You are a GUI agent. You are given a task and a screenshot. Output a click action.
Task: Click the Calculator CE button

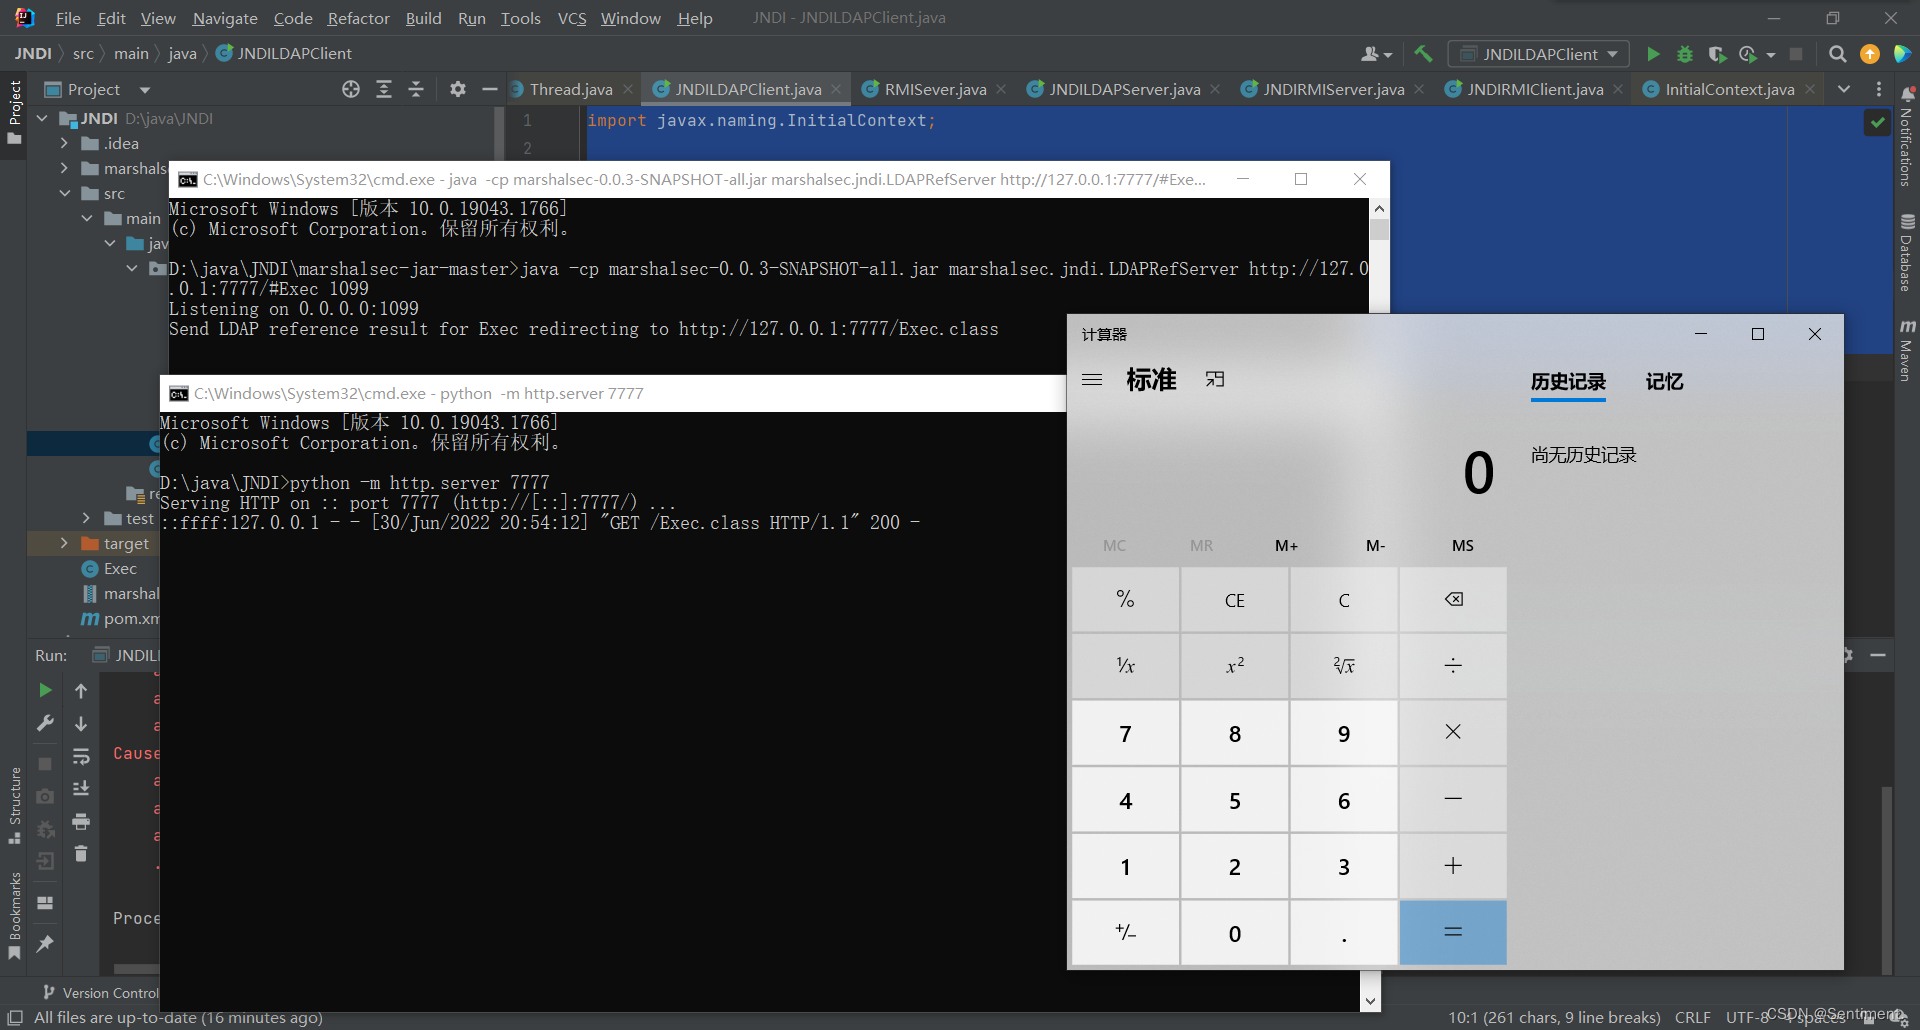point(1235,599)
